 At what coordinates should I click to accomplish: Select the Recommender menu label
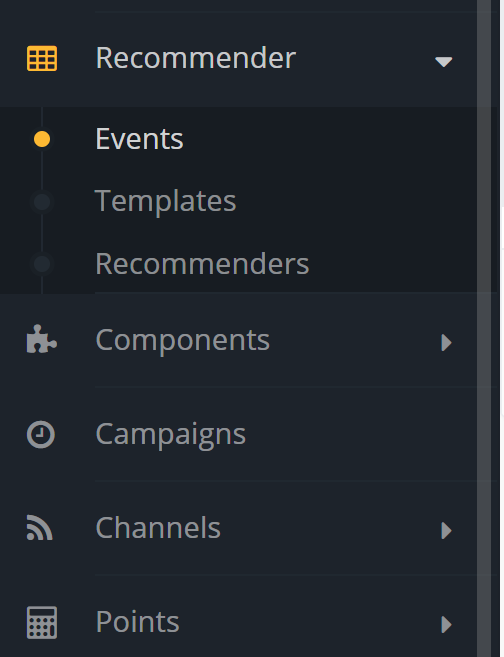(x=196, y=58)
